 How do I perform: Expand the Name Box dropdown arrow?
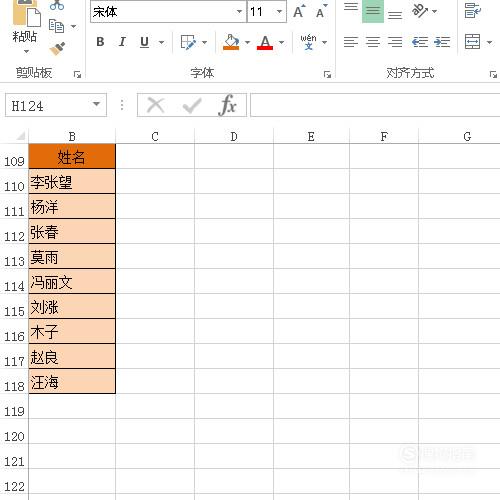(96, 105)
